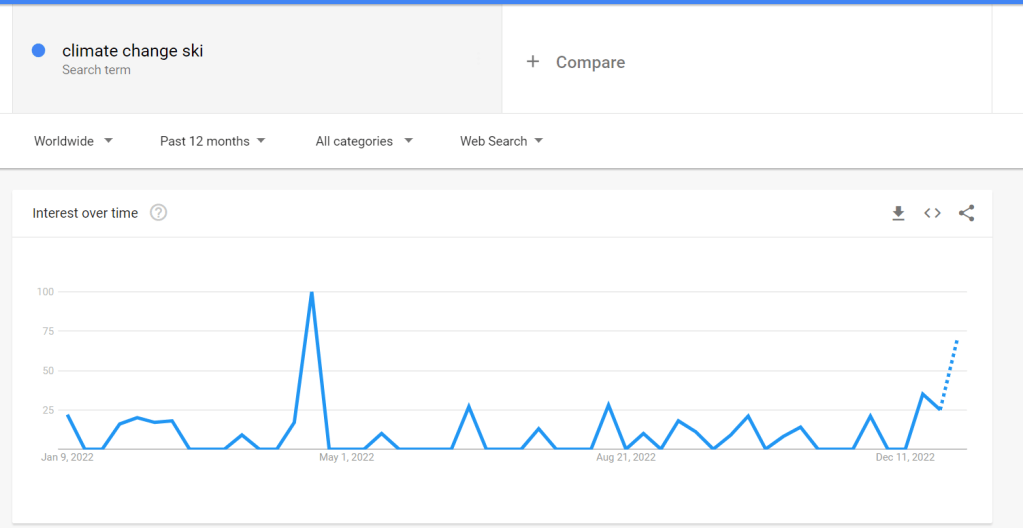This screenshot has height=528, width=1023.
Task: Open help for Interest over time
Action: [x=158, y=213]
